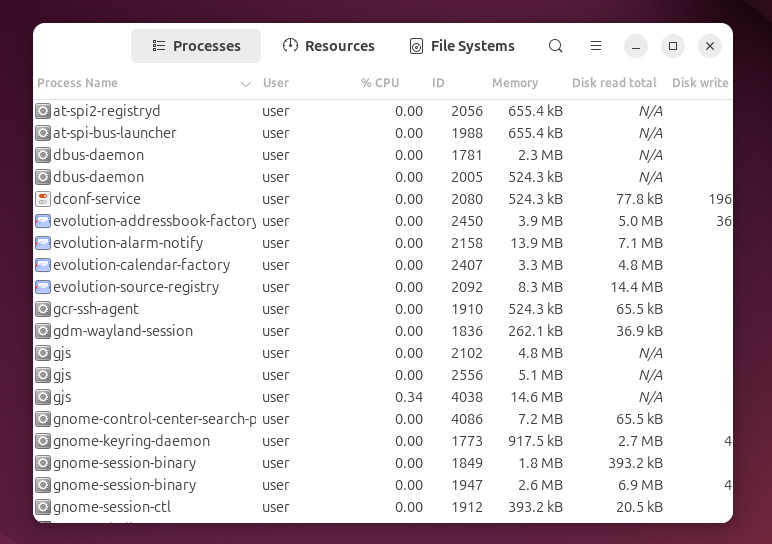This screenshot has width=772, height=544.
Task: Click the evolution-calendar-factory mail icon
Action: (x=43, y=265)
